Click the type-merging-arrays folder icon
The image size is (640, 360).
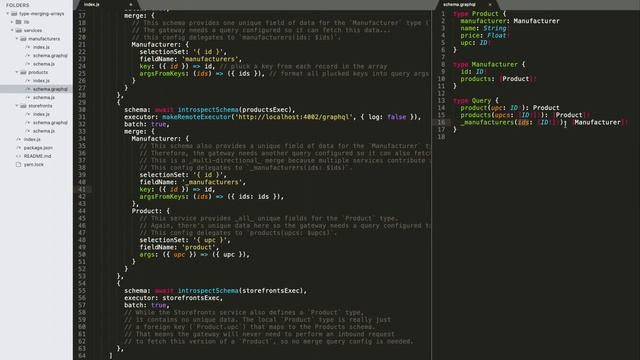[14, 13]
